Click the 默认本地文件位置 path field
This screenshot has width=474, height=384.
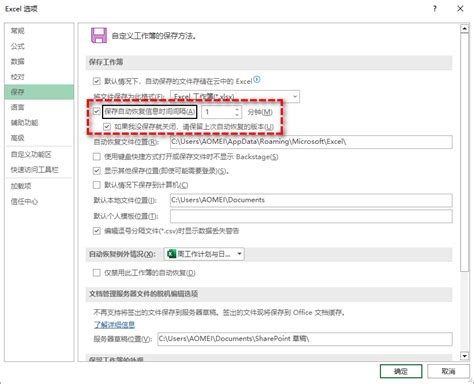click(x=311, y=200)
